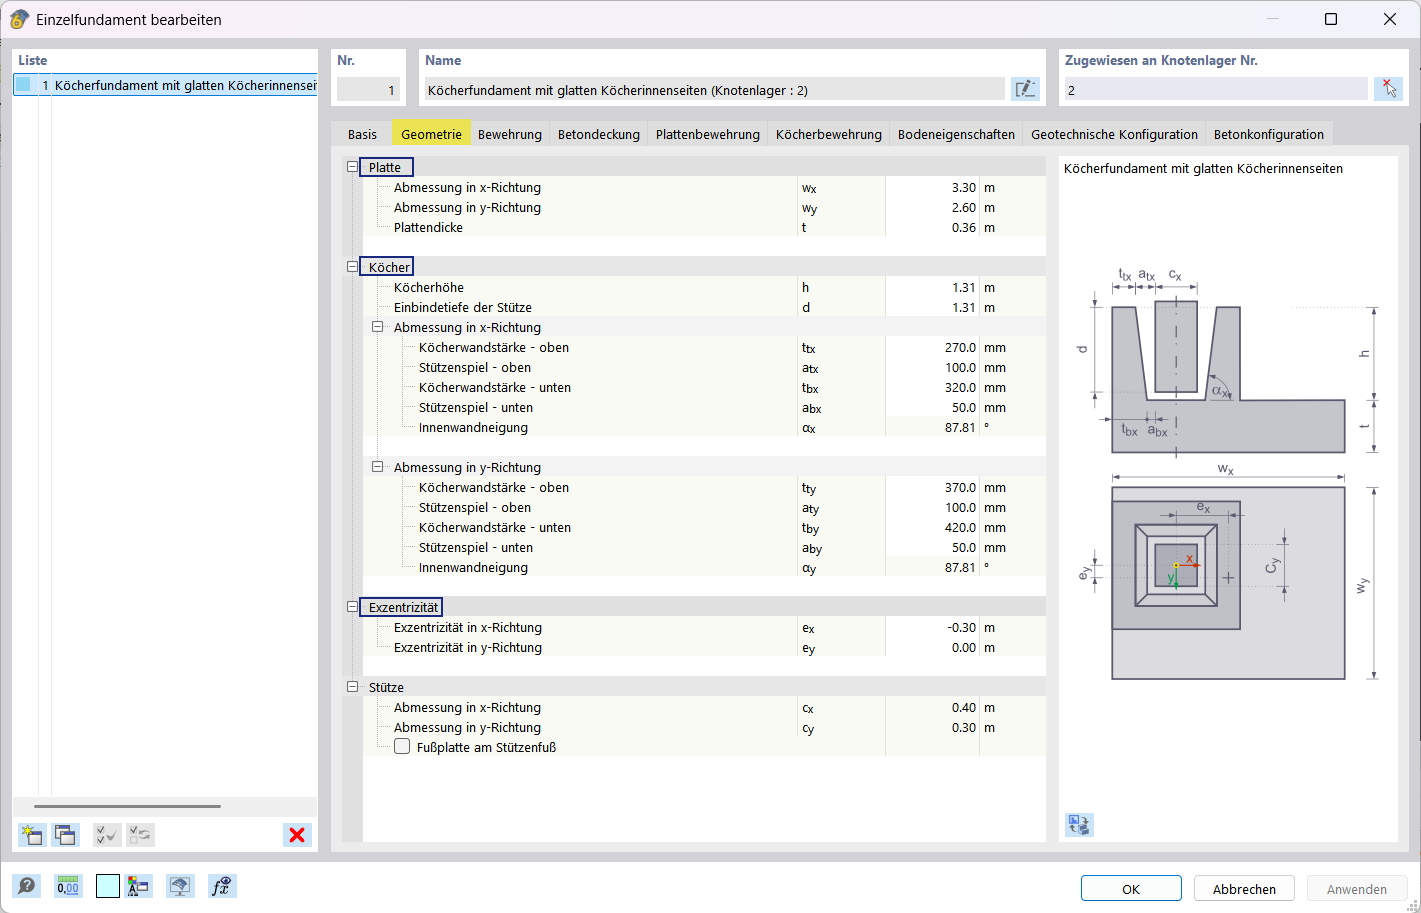Viewport: 1421px width, 913px height.
Task: Click the edit name pencil icon
Action: point(1025,90)
